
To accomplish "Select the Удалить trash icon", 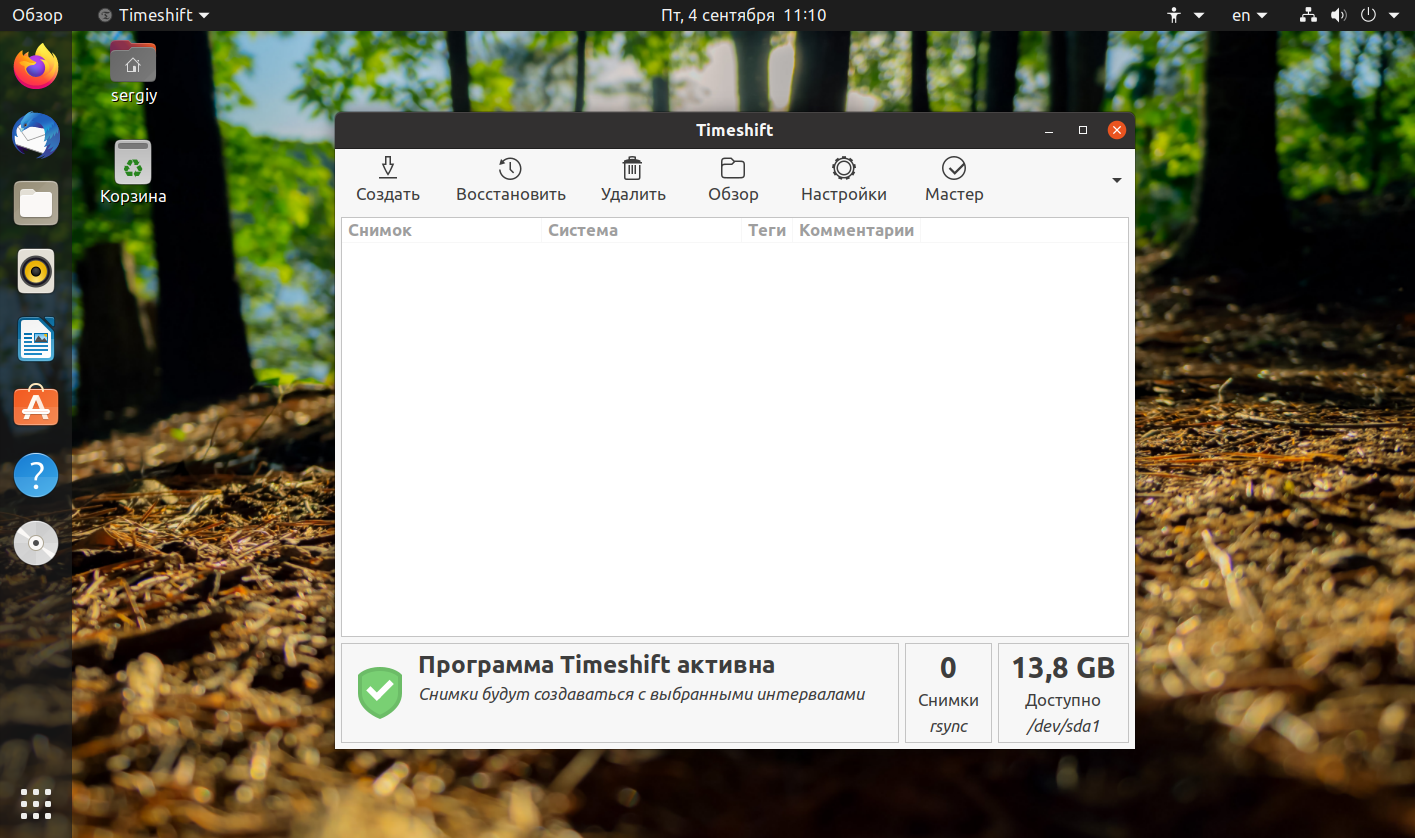I will click(632, 168).
